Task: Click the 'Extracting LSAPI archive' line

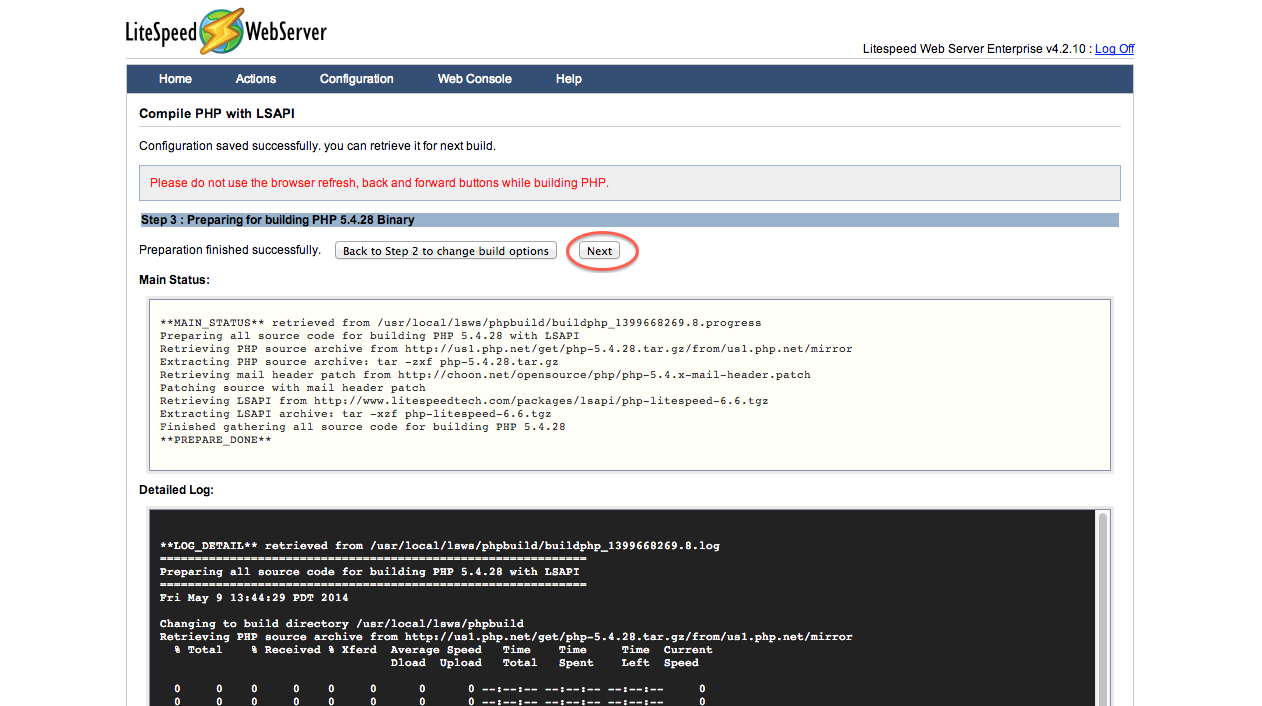Action: pyautogui.click(x=355, y=414)
